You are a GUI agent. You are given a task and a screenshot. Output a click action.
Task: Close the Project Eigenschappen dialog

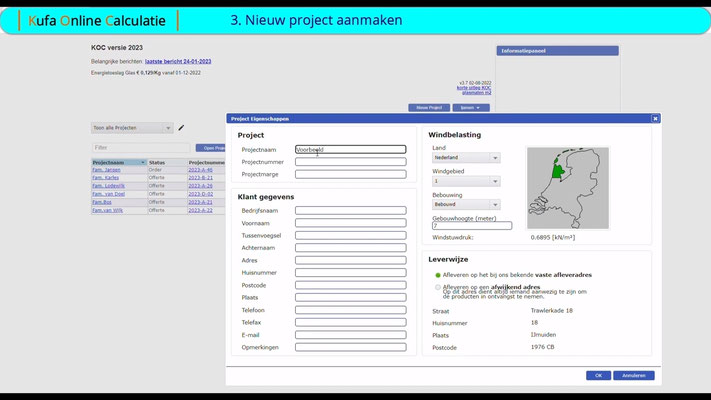click(x=655, y=118)
